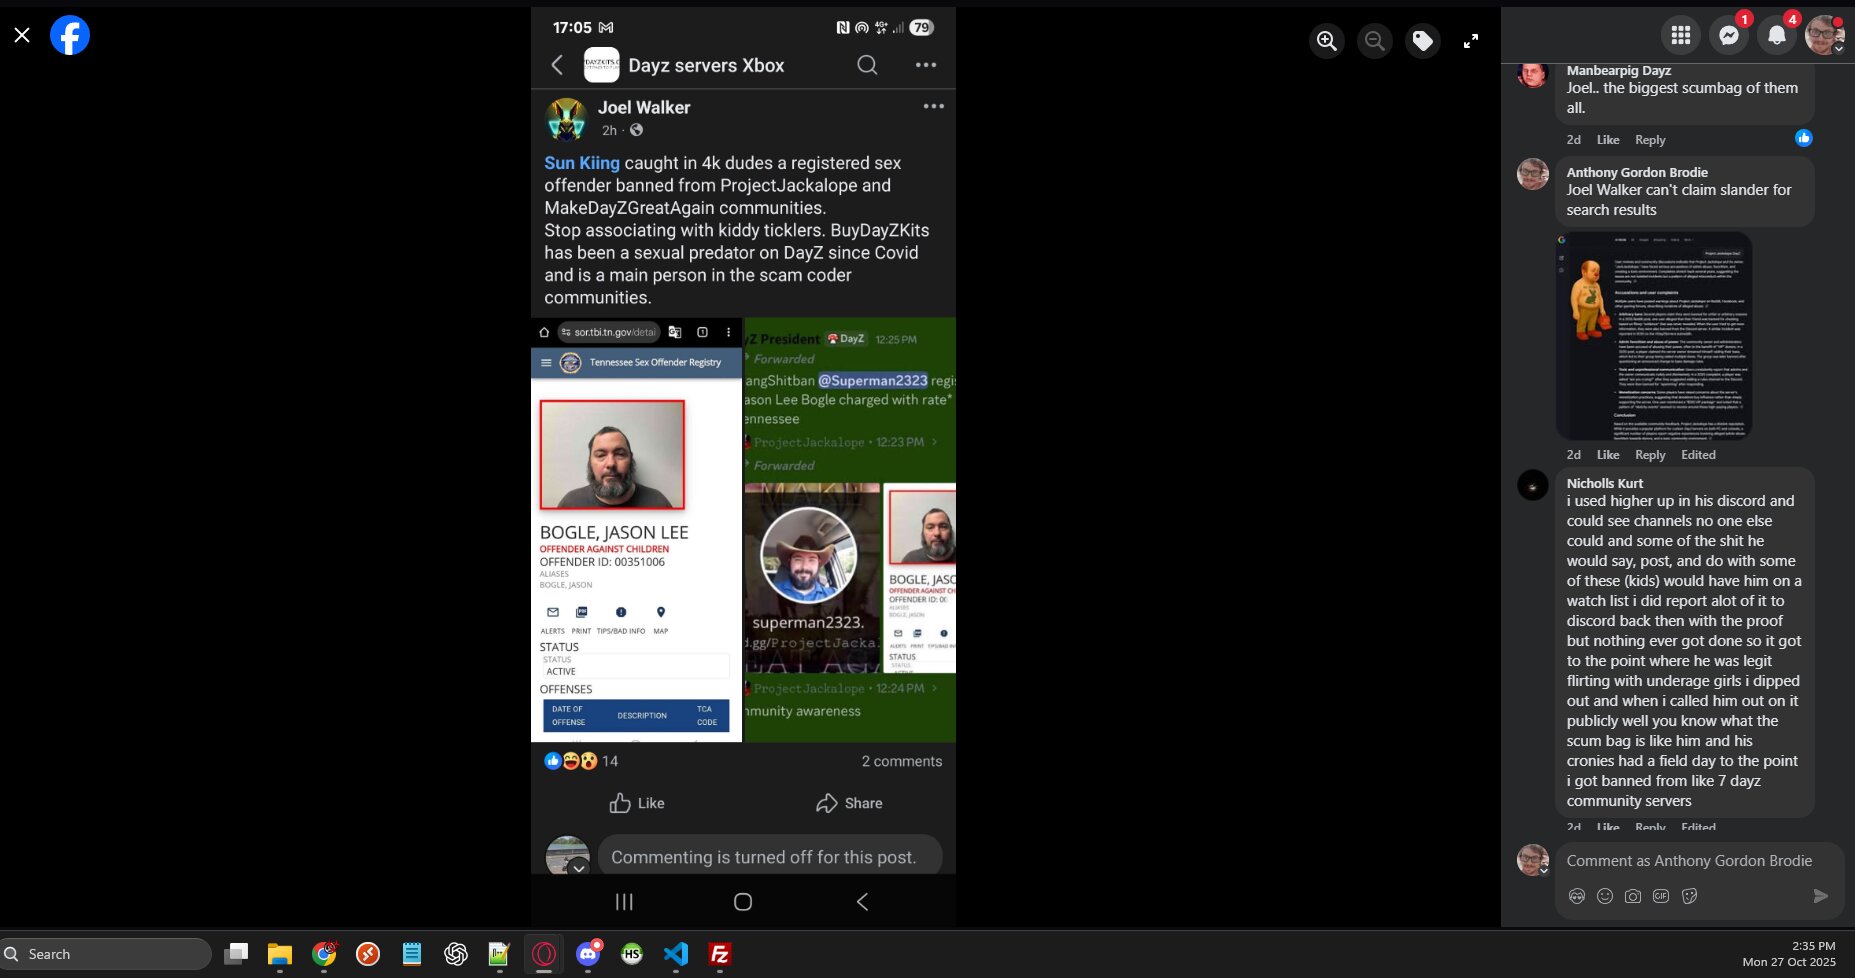Open Anthony Gordon Brodie's name link

pos(1637,172)
